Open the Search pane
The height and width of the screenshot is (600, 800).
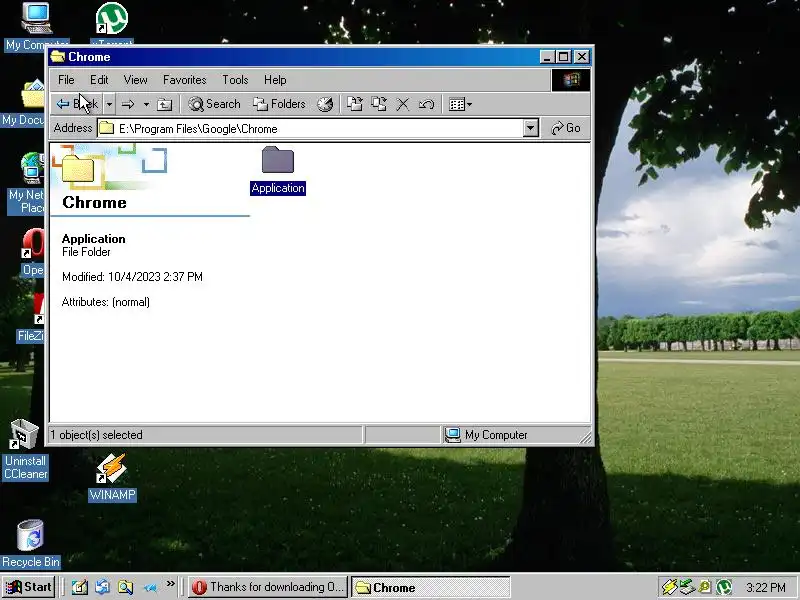click(214, 104)
